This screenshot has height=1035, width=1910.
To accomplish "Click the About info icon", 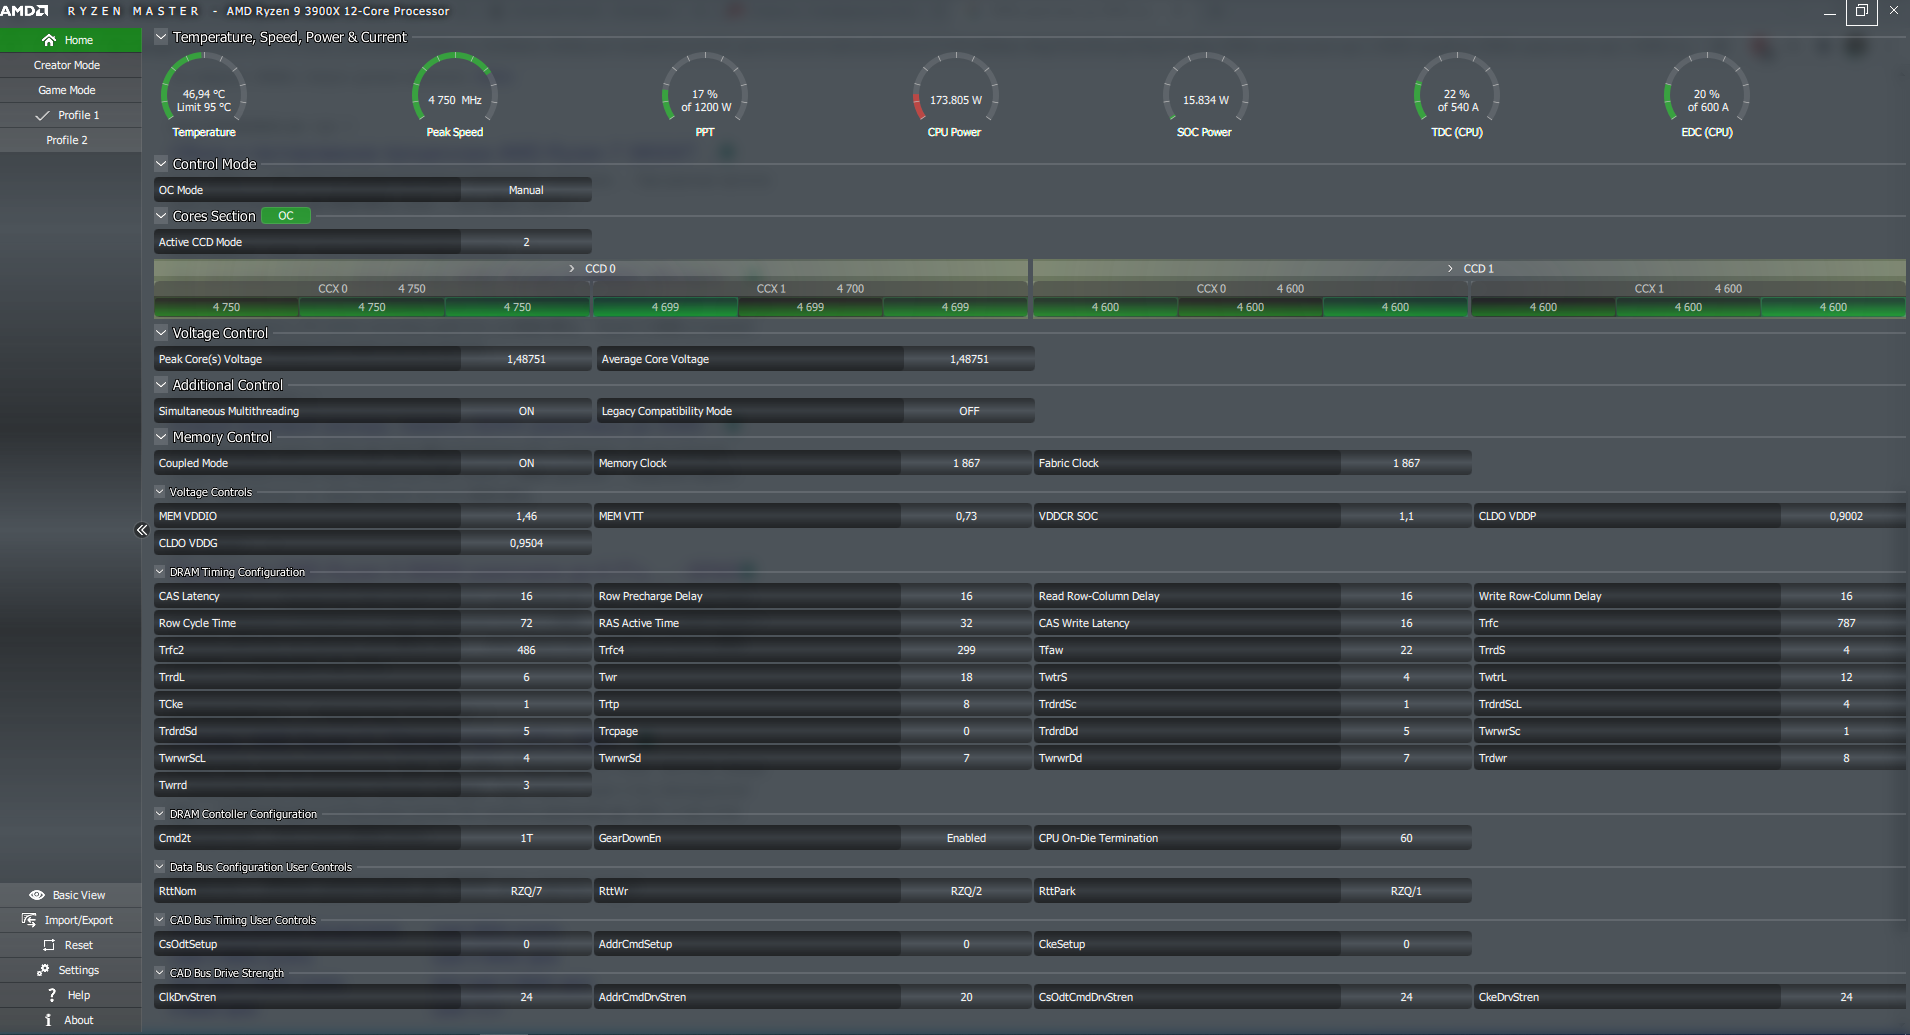I will point(48,1020).
